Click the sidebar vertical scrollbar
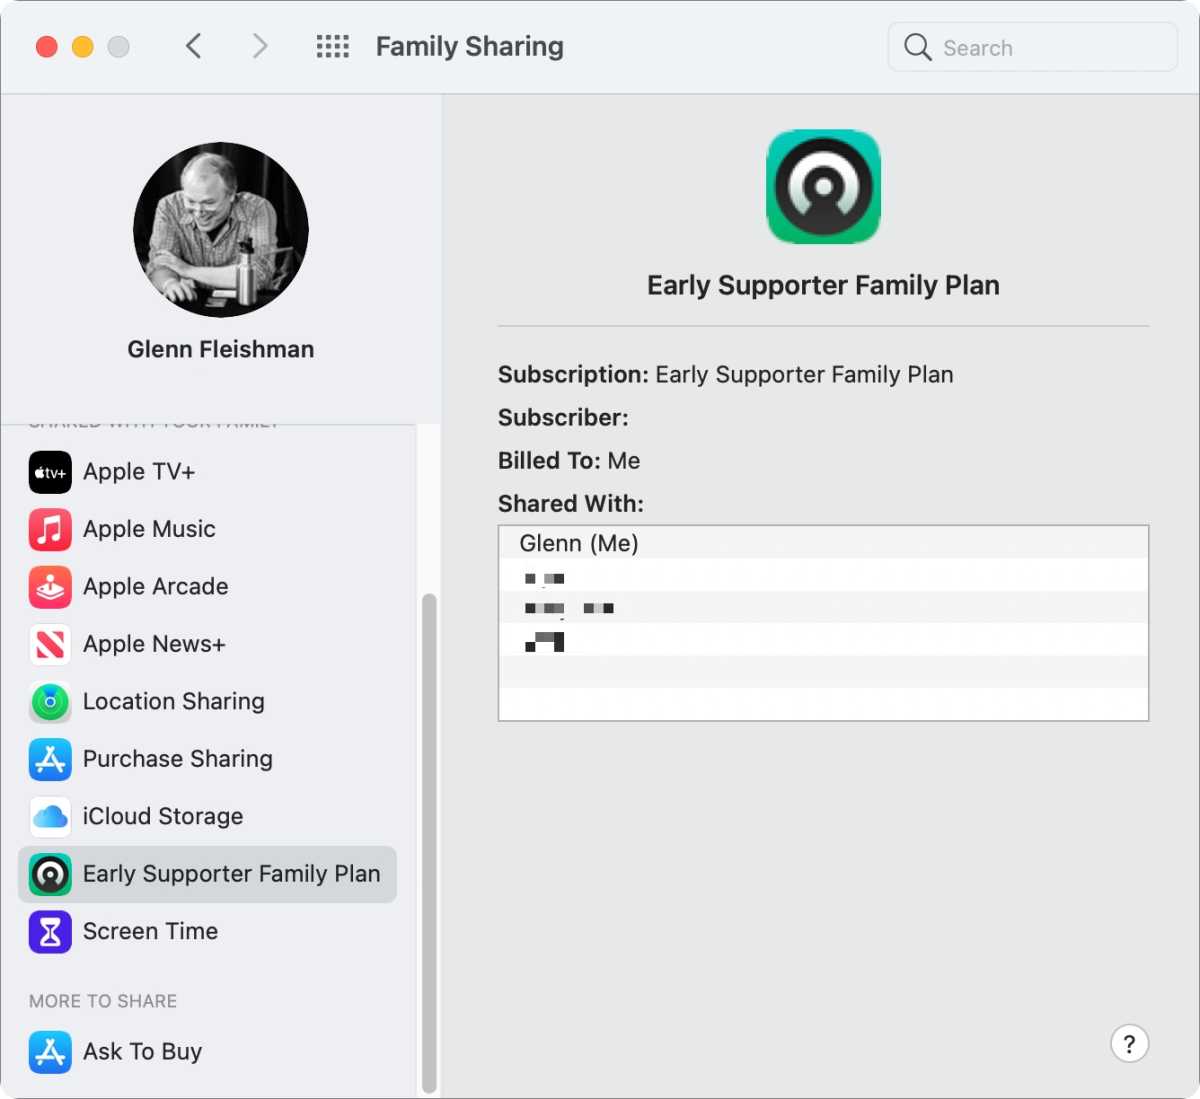1200x1099 pixels. point(429,843)
